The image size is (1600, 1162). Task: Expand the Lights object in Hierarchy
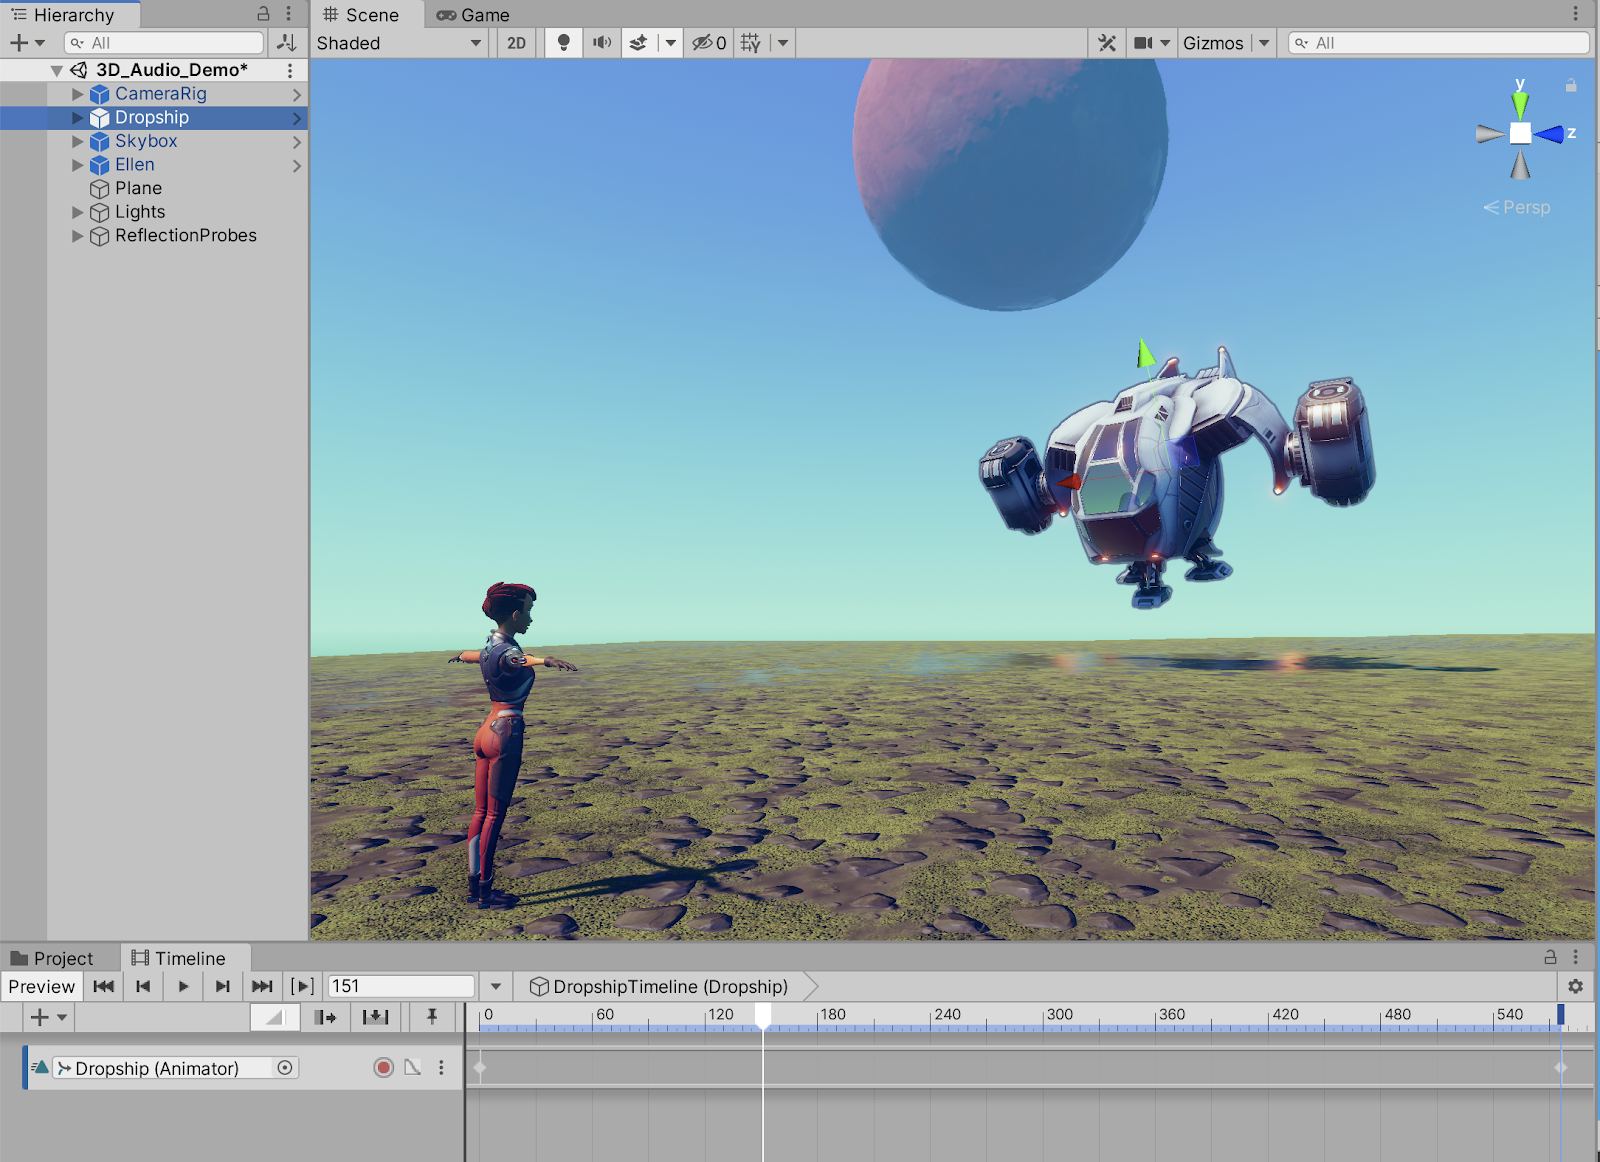(x=78, y=212)
